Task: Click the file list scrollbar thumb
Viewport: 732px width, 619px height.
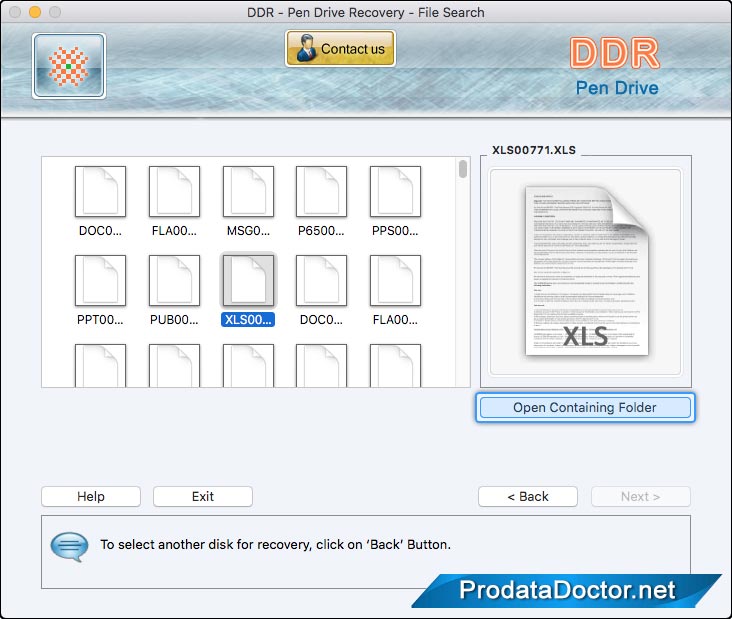Action: (x=463, y=169)
